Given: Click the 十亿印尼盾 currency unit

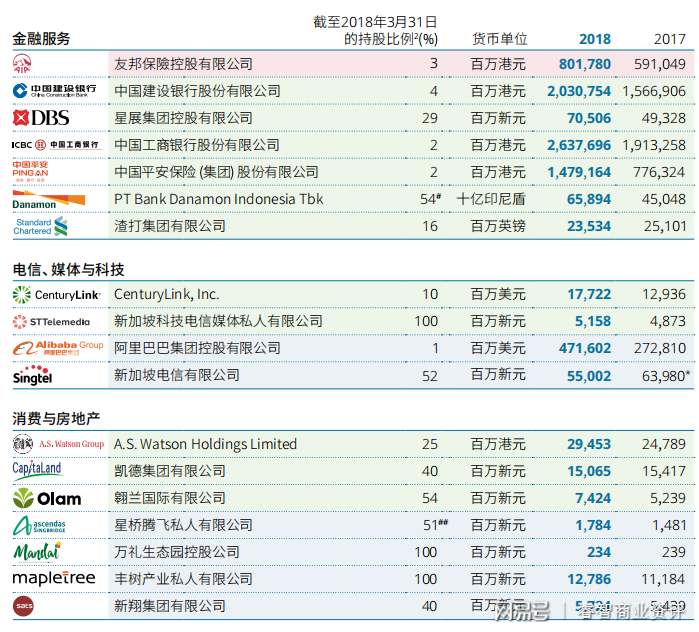Looking at the screenshot, I should [491, 199].
